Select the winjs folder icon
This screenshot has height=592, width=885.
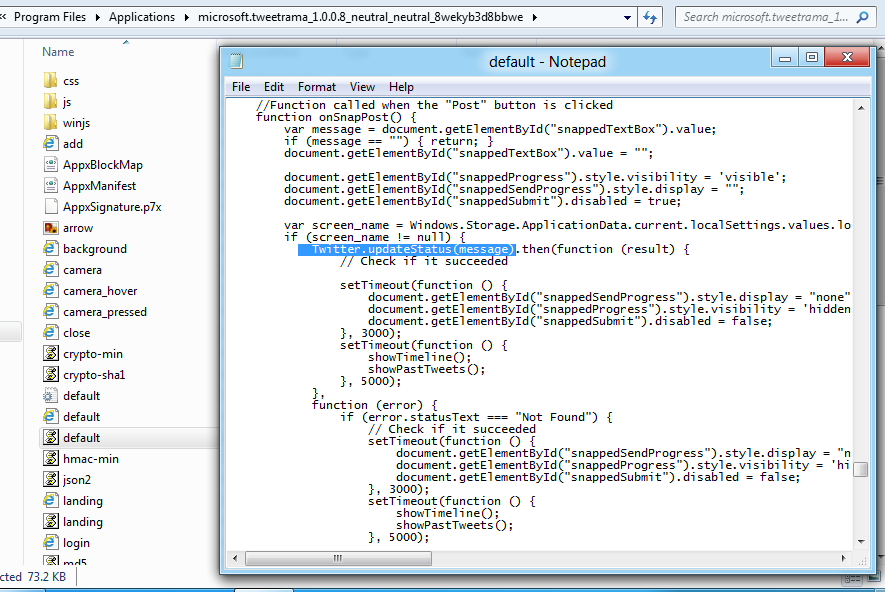(x=50, y=122)
